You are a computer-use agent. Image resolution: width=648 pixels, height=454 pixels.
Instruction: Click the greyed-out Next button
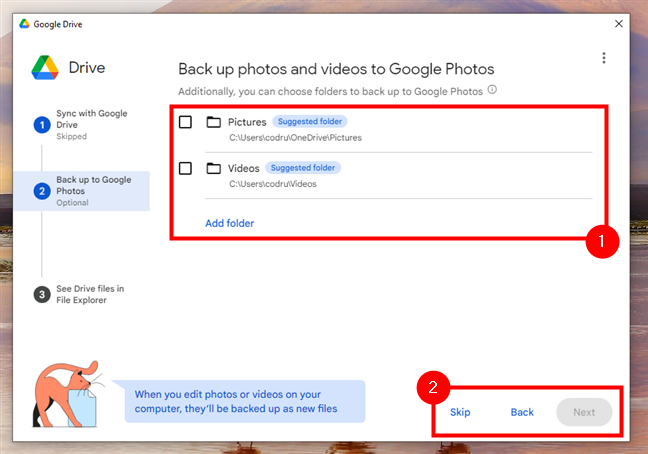[x=584, y=412]
